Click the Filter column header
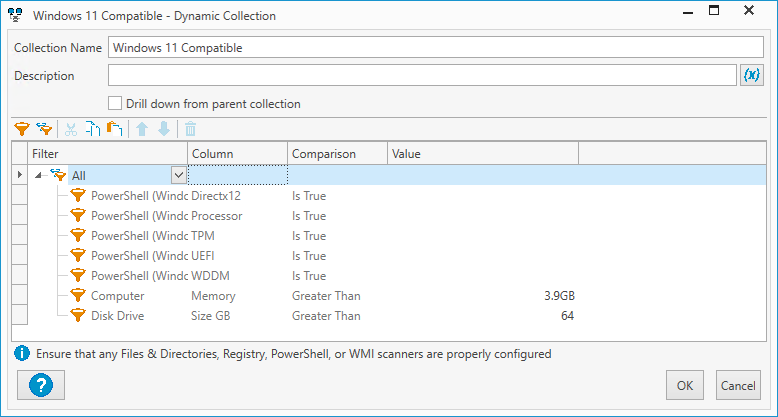The image size is (778, 417). (x=108, y=154)
